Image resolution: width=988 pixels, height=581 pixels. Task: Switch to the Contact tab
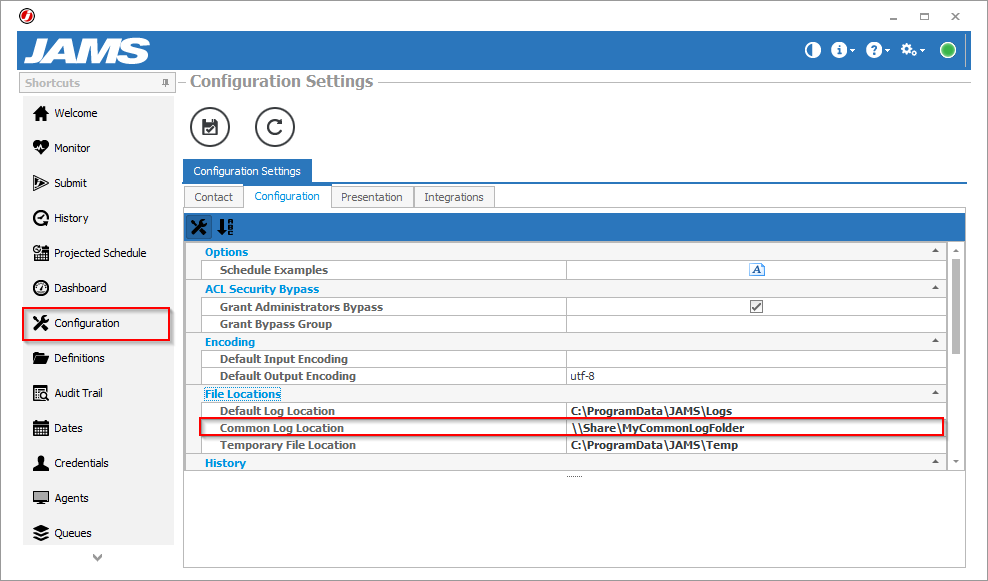pyautogui.click(x=214, y=197)
